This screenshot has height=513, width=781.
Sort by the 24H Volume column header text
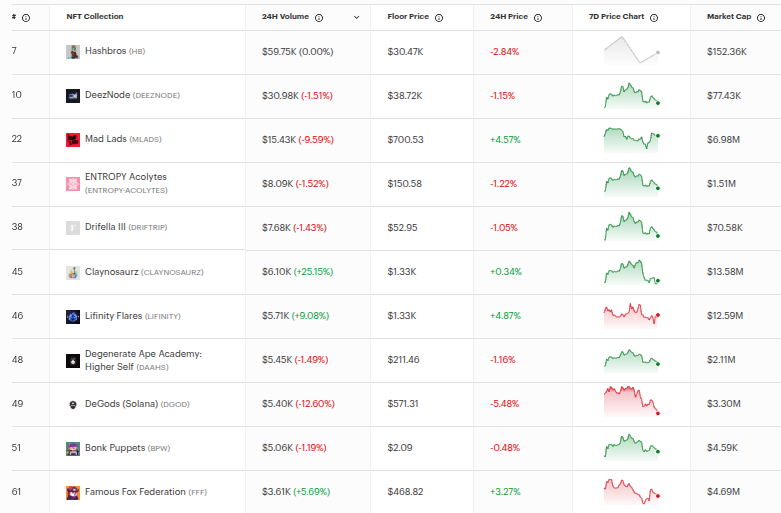point(285,16)
